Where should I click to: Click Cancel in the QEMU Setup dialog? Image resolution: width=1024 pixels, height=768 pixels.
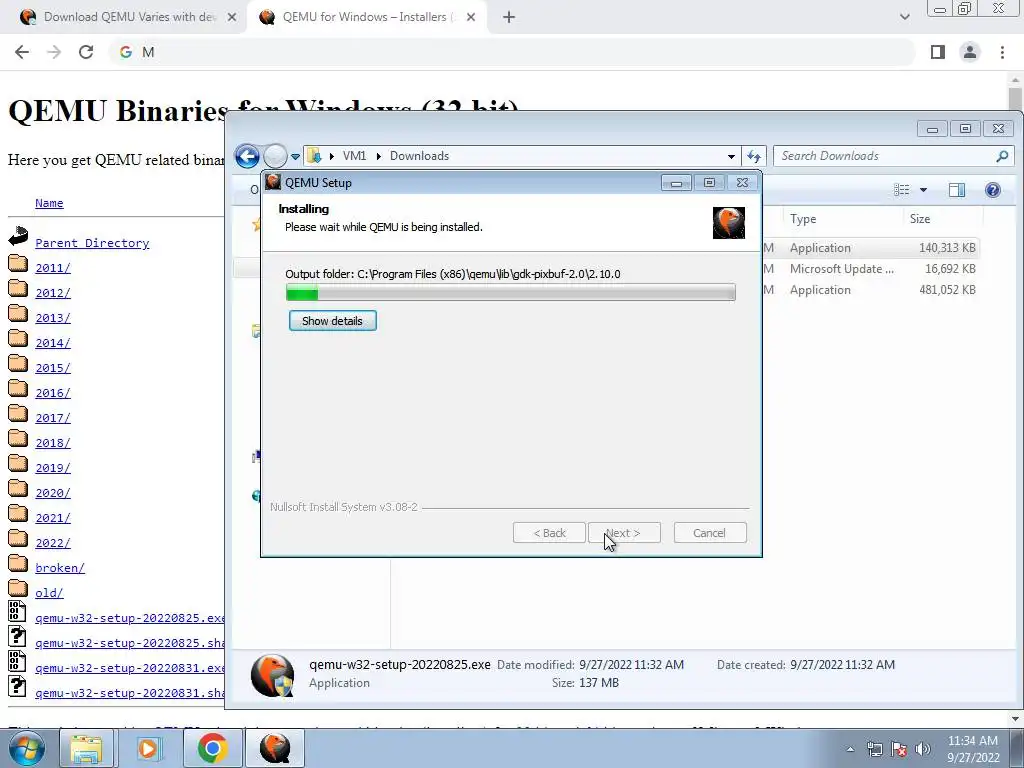point(709,533)
